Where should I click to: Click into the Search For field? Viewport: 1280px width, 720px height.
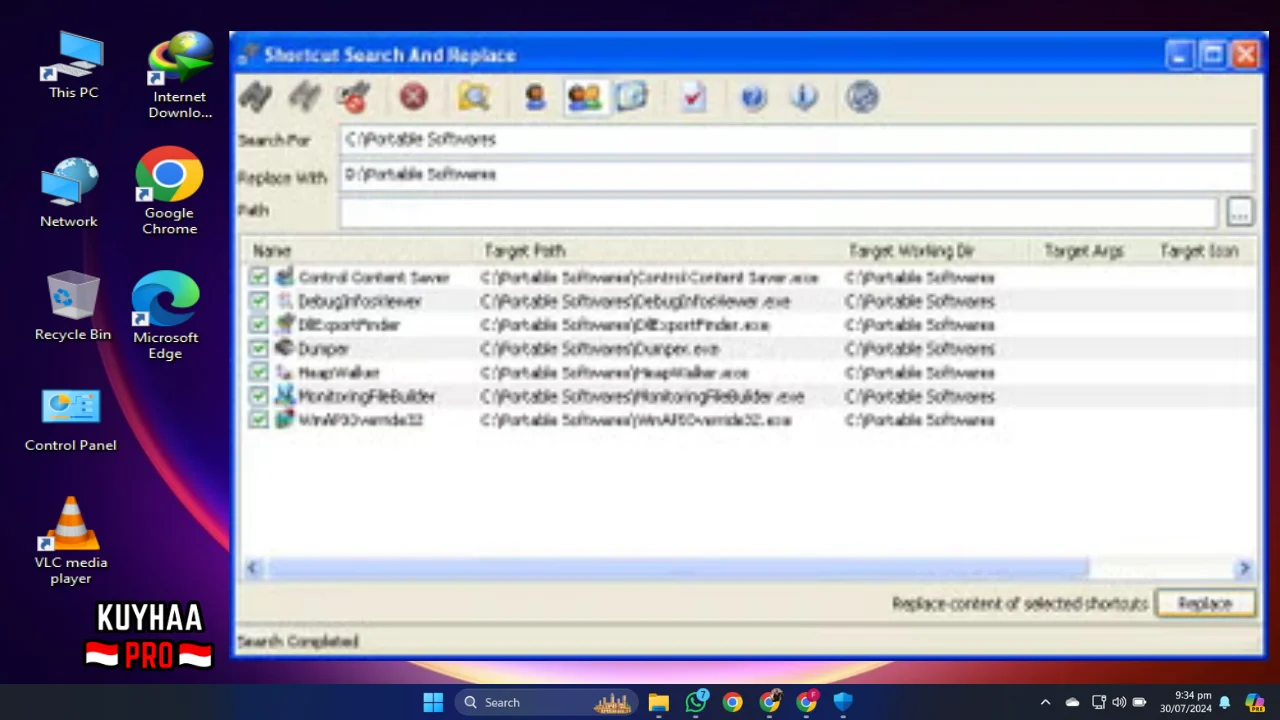click(x=796, y=140)
